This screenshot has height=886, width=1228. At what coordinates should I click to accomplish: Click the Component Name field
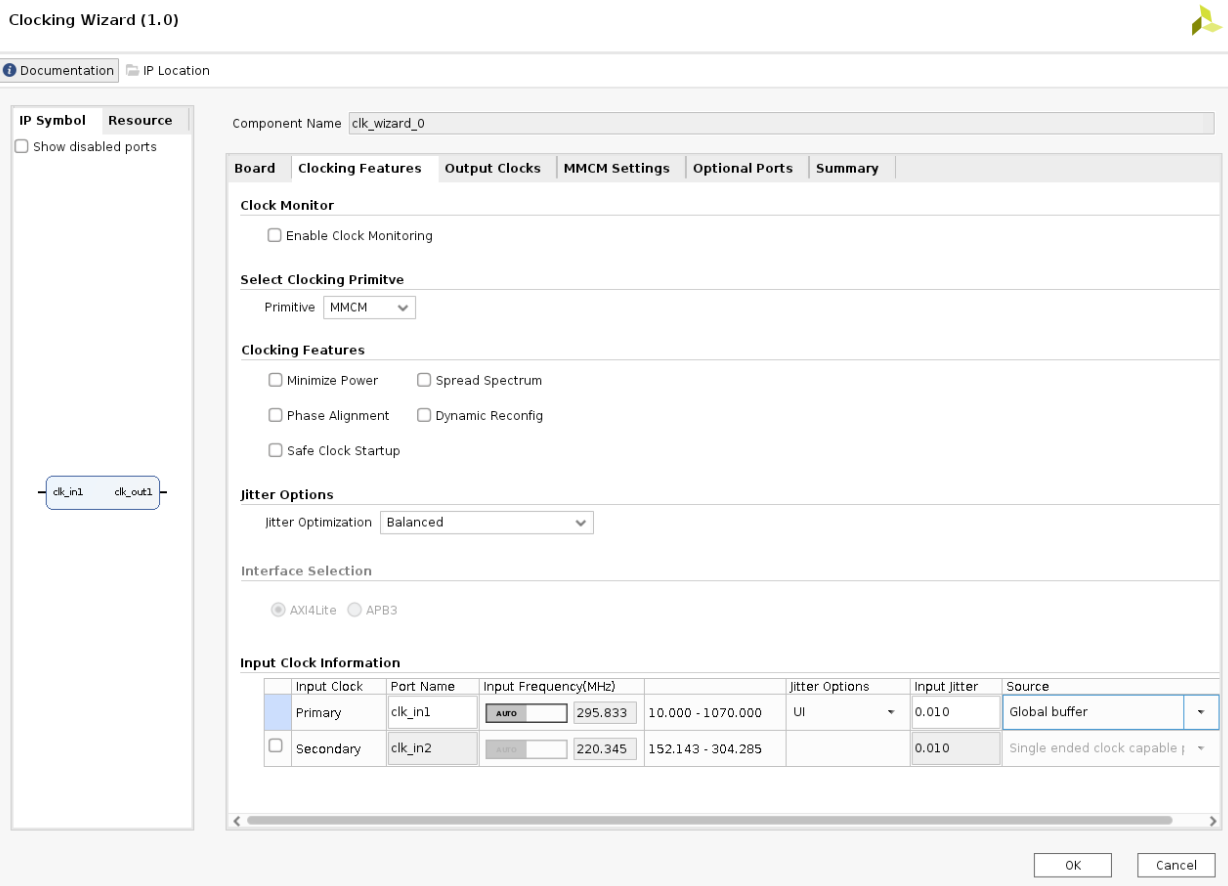(781, 124)
